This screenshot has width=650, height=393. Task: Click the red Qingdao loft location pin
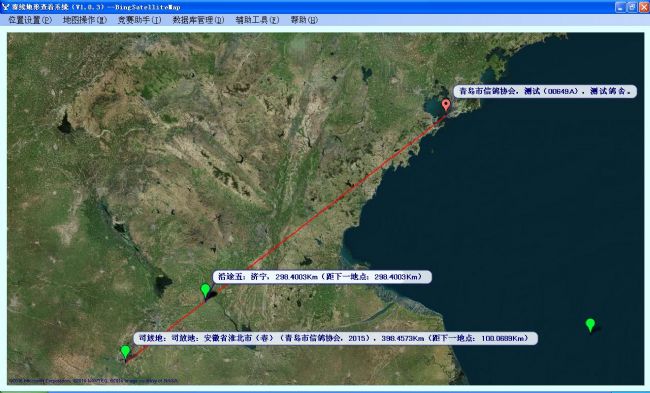click(446, 105)
